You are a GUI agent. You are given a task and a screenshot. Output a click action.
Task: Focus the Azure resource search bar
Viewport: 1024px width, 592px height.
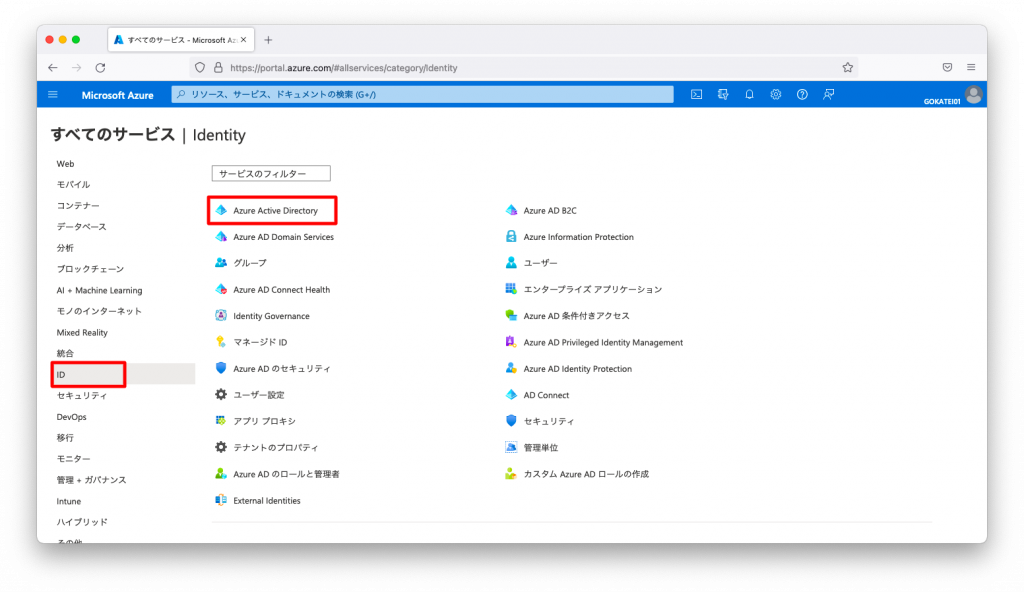(x=423, y=95)
